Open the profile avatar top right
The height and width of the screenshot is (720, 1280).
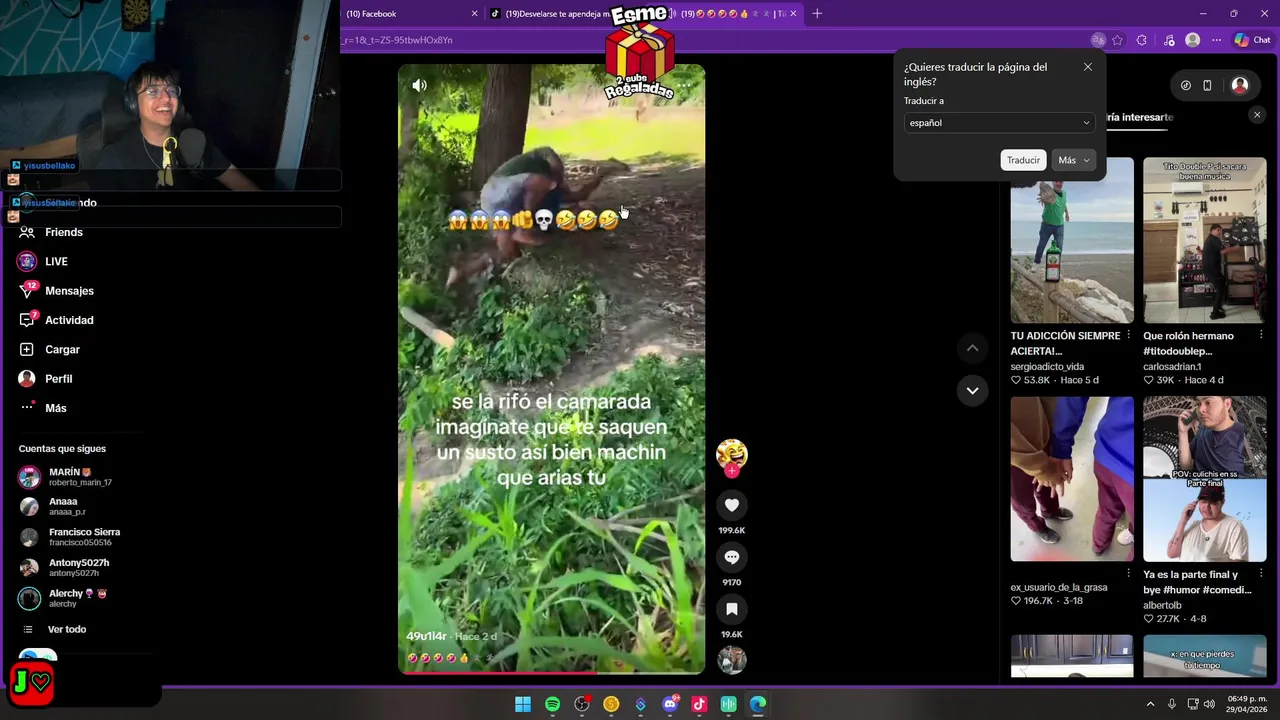click(1240, 86)
